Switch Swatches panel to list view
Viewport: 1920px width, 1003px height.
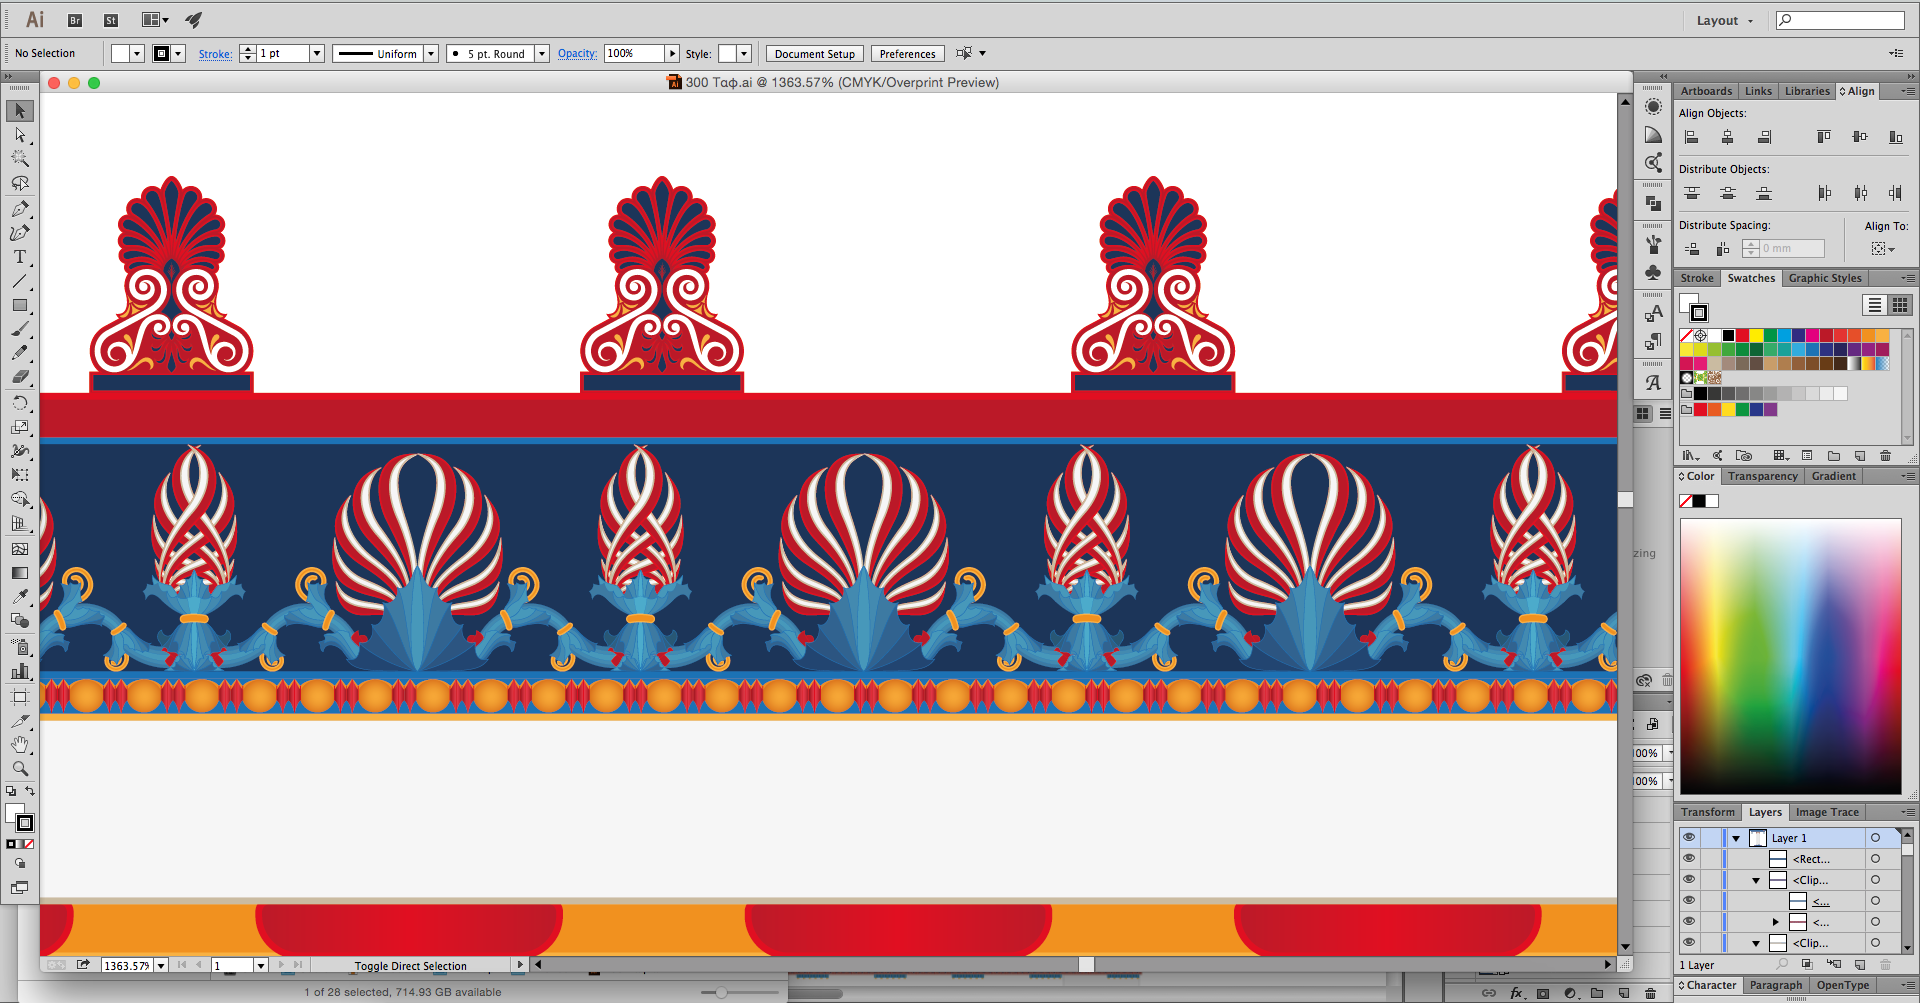click(1874, 305)
